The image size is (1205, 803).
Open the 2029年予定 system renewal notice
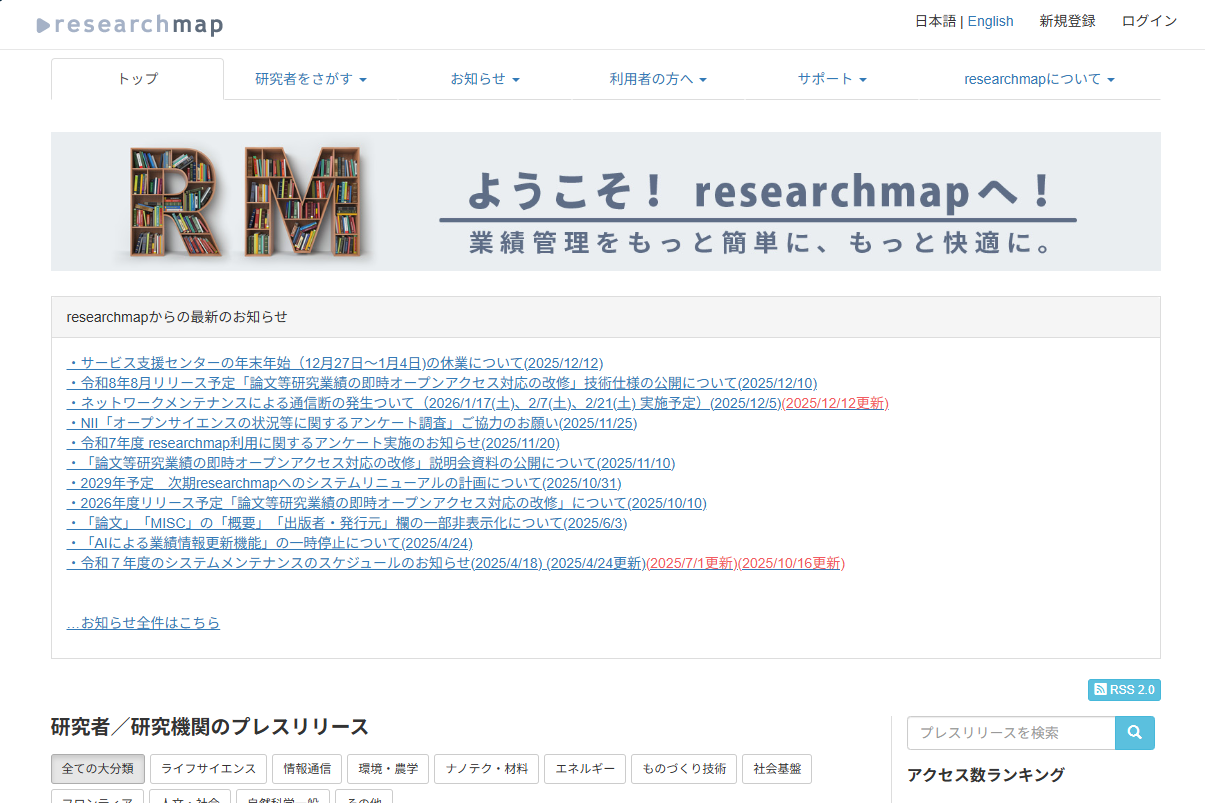pyautogui.click(x=343, y=483)
